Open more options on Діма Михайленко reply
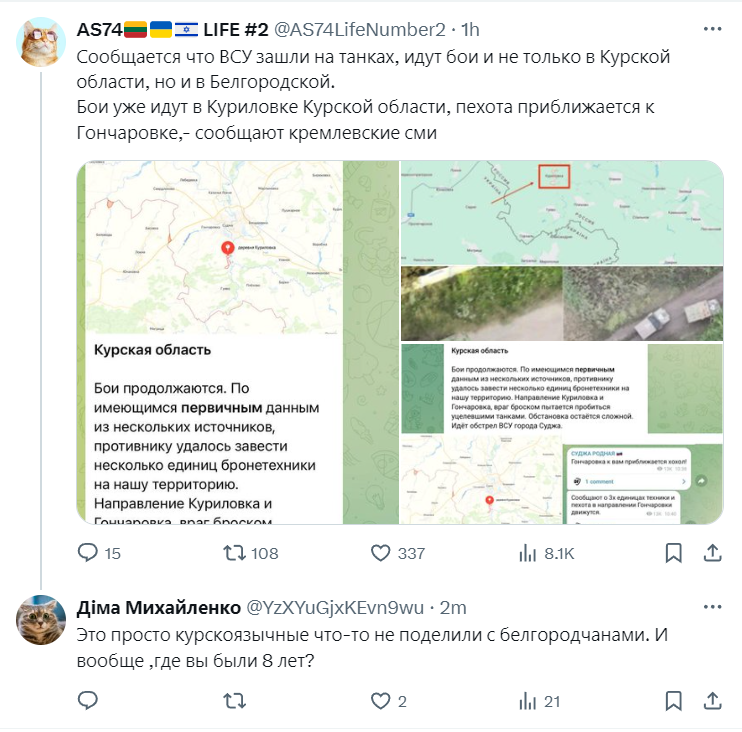742x732 pixels. 712,607
